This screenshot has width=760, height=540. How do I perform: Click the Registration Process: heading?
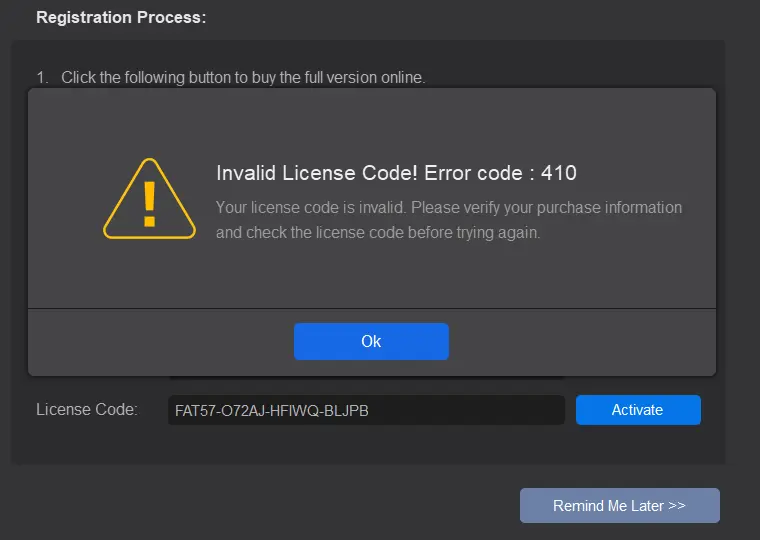(121, 17)
